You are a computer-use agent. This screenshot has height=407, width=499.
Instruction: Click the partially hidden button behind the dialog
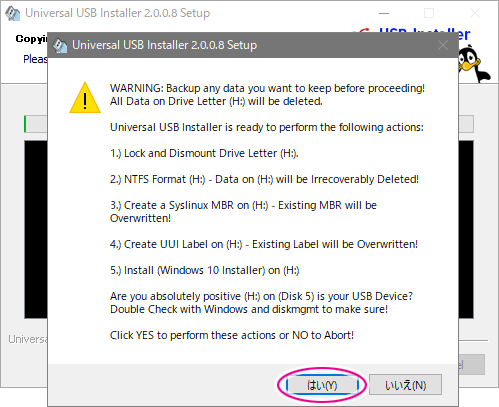pos(472,364)
